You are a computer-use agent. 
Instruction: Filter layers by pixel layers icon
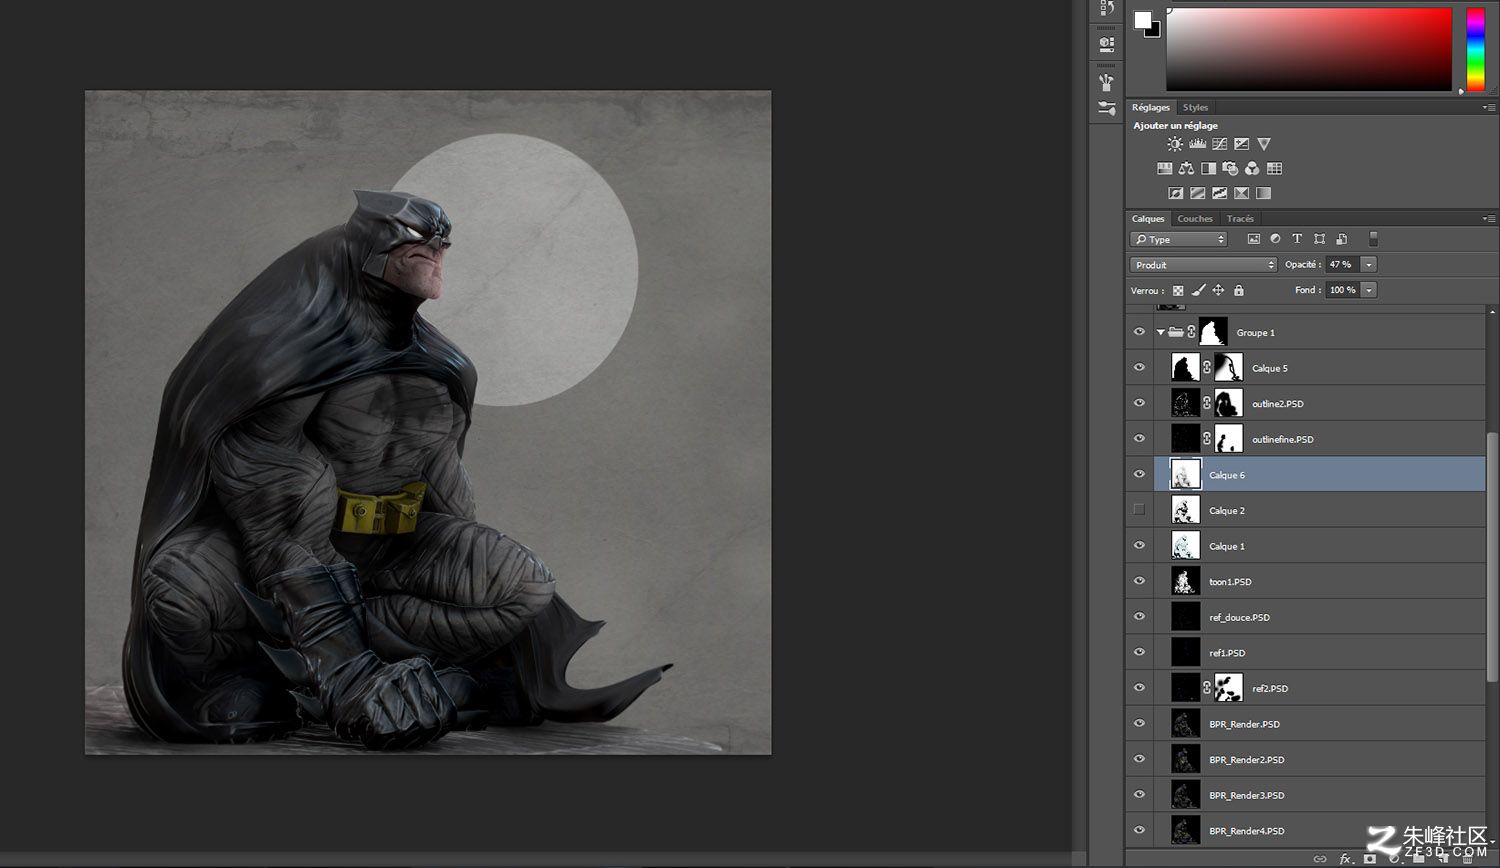(x=1253, y=239)
